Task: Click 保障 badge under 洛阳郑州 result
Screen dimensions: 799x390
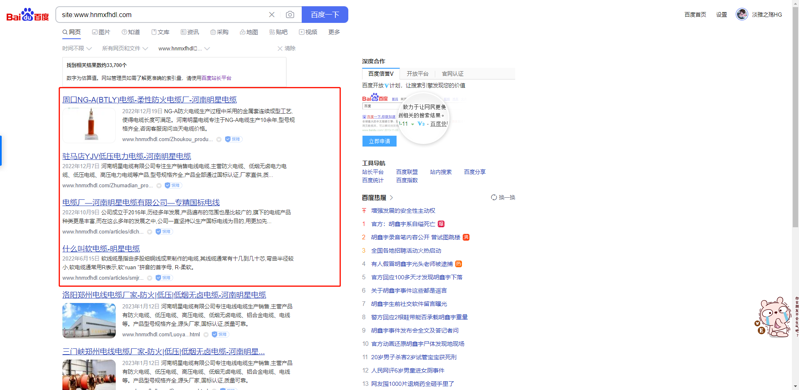Action: (x=221, y=334)
